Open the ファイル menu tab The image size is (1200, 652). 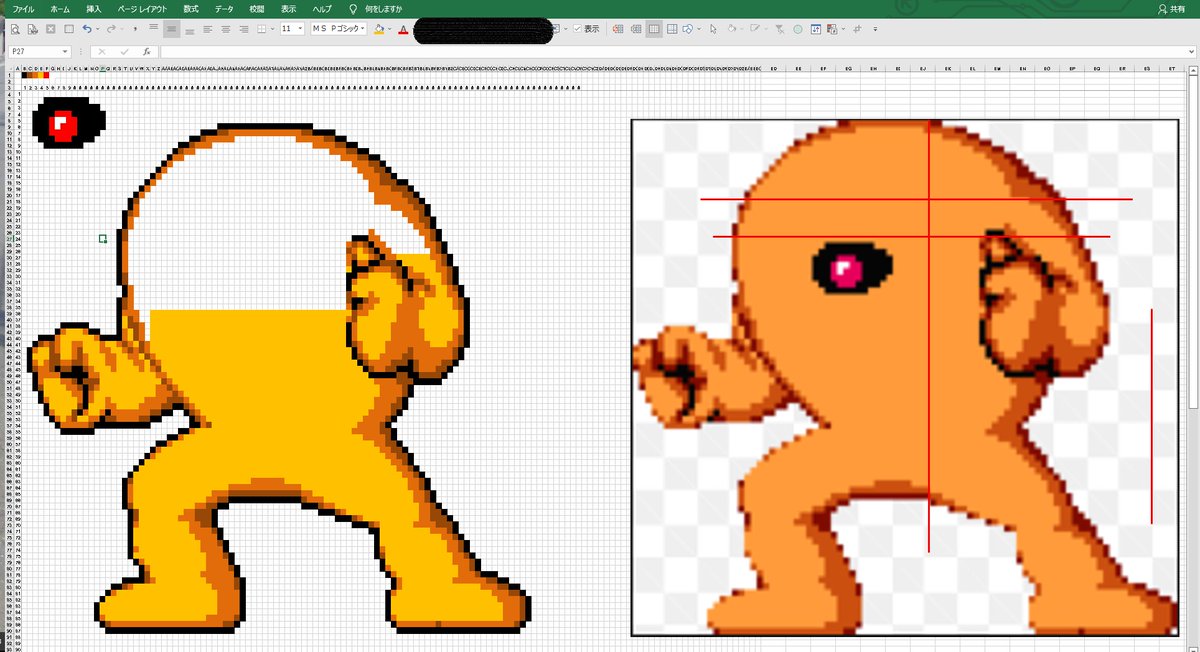(x=22, y=8)
